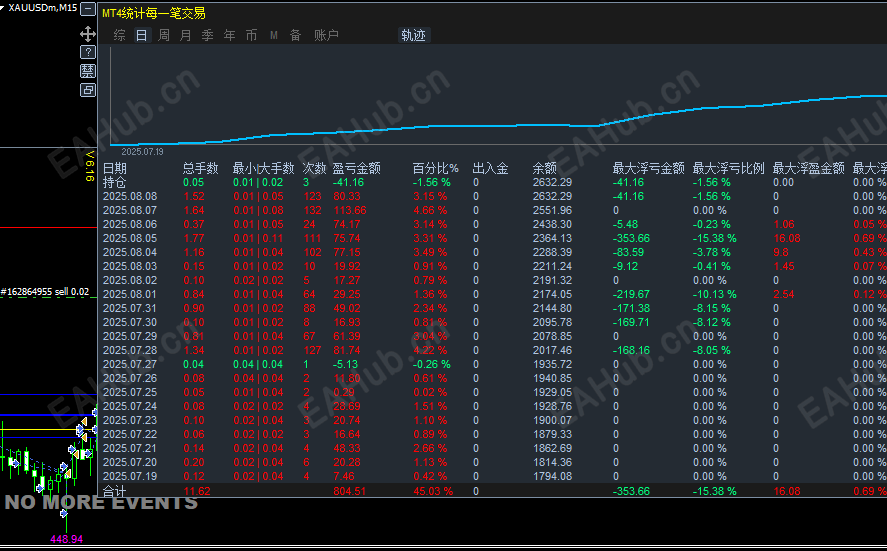
Task: Select the 2025.08.04 date row
Action: (492, 252)
